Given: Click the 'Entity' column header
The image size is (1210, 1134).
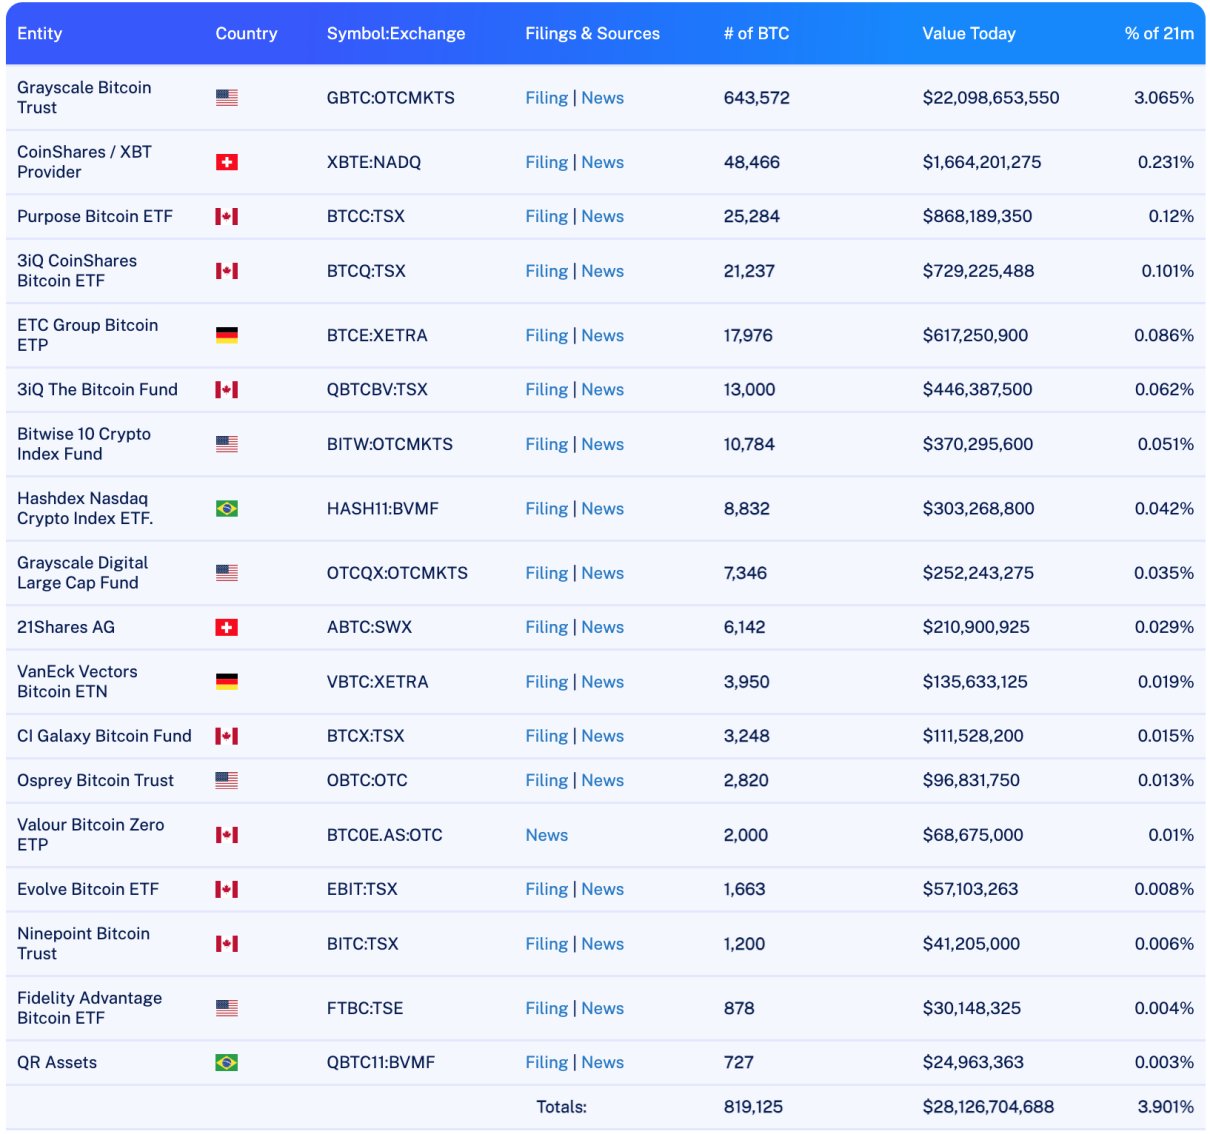Looking at the screenshot, I should click(x=40, y=34).
